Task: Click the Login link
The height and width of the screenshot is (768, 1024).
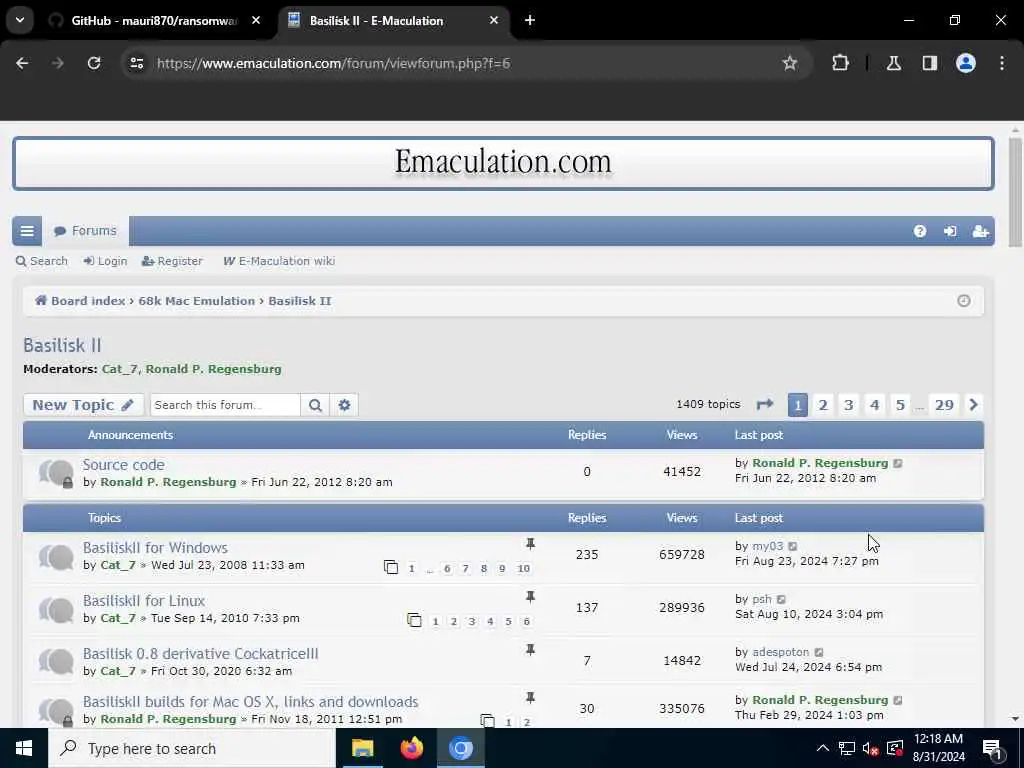Action: pyautogui.click(x=105, y=261)
